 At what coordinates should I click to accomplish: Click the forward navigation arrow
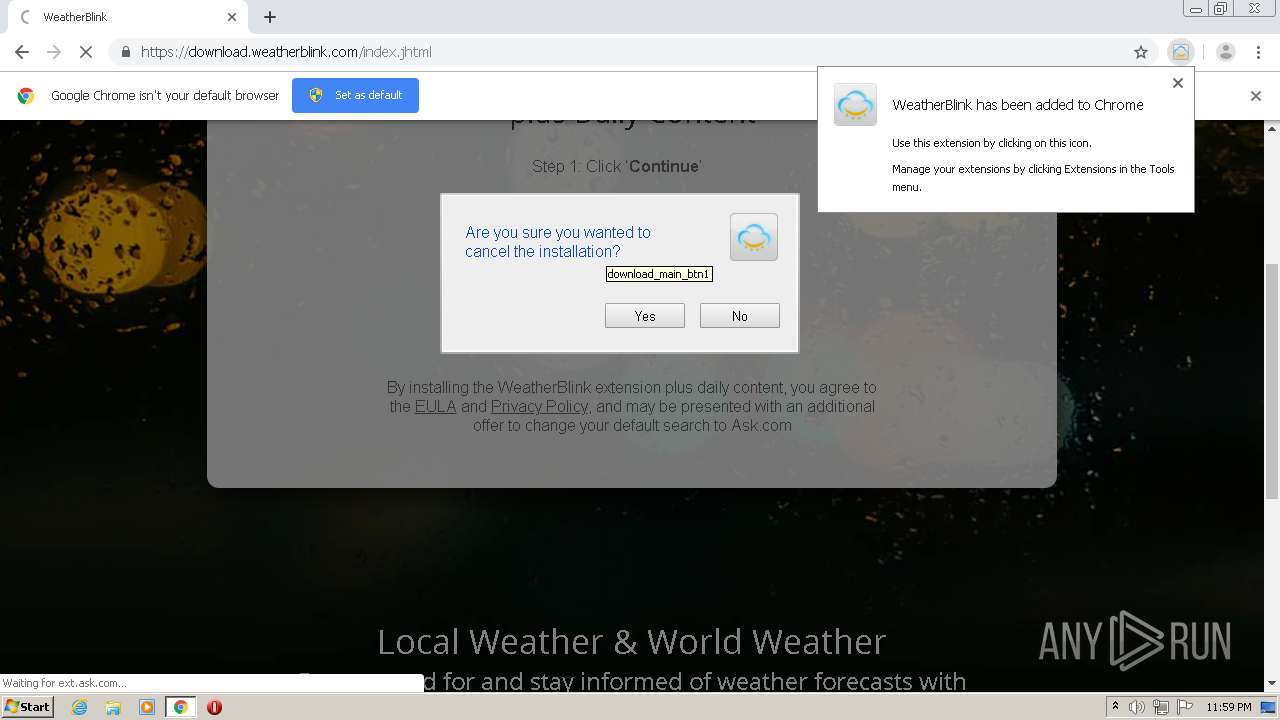point(54,52)
